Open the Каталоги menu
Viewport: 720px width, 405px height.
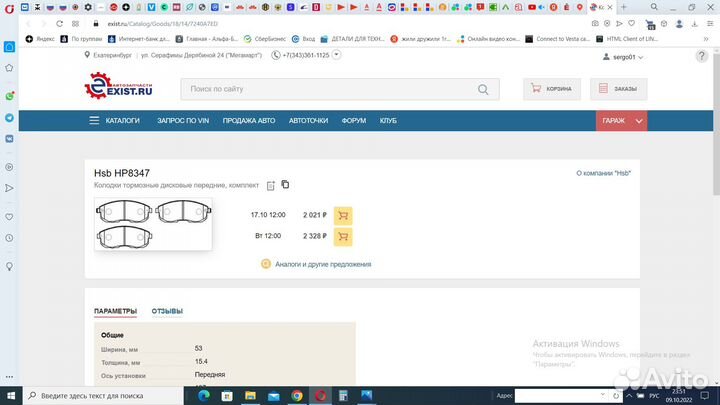pos(115,120)
